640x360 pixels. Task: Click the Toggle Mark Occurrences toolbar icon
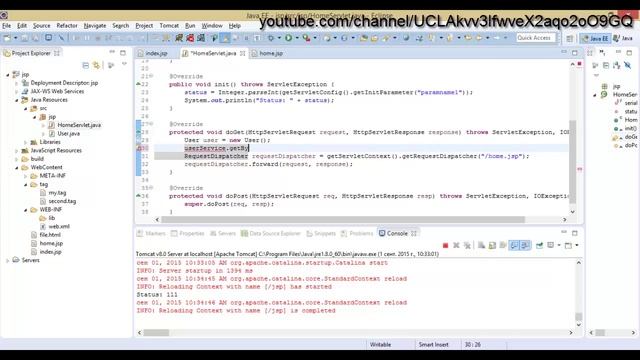coord(225,38)
